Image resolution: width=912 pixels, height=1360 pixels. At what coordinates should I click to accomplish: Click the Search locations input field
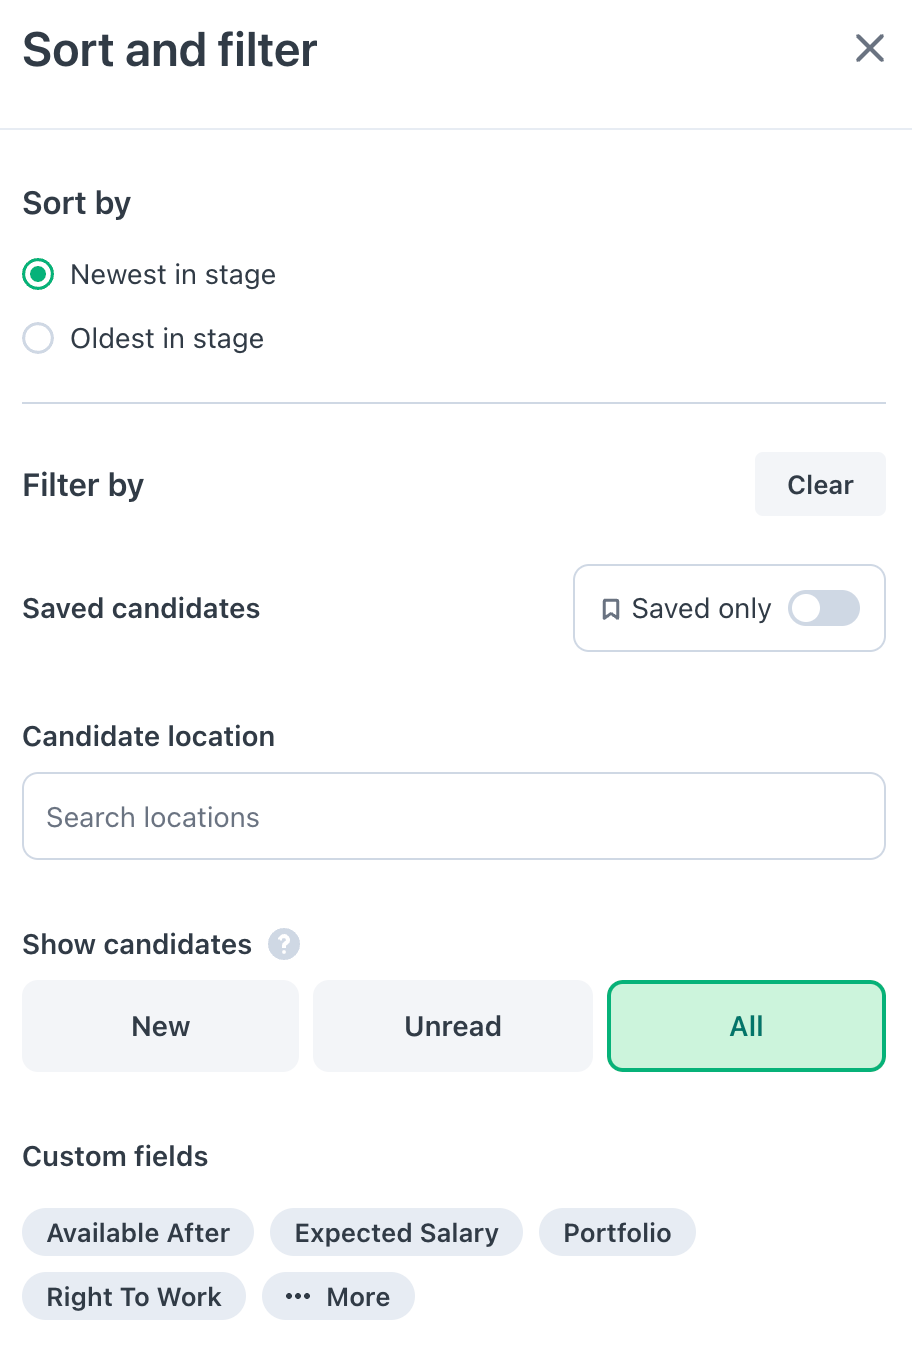click(x=454, y=816)
